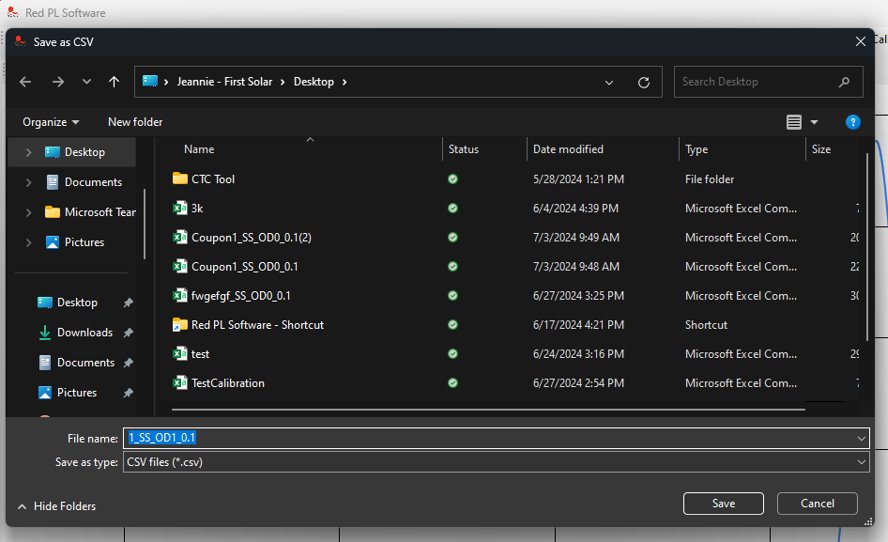The height and width of the screenshot is (542, 888).
Task: Expand the Microsoft Teams tree node
Action: [x=28, y=212]
